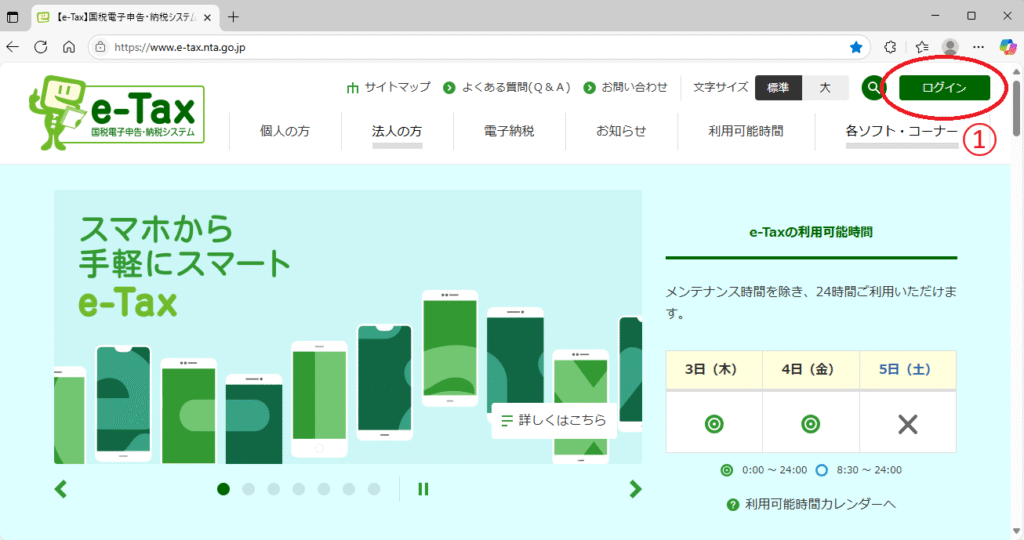Click the browser profile avatar
The width and height of the screenshot is (1024, 540).
[x=950, y=47]
